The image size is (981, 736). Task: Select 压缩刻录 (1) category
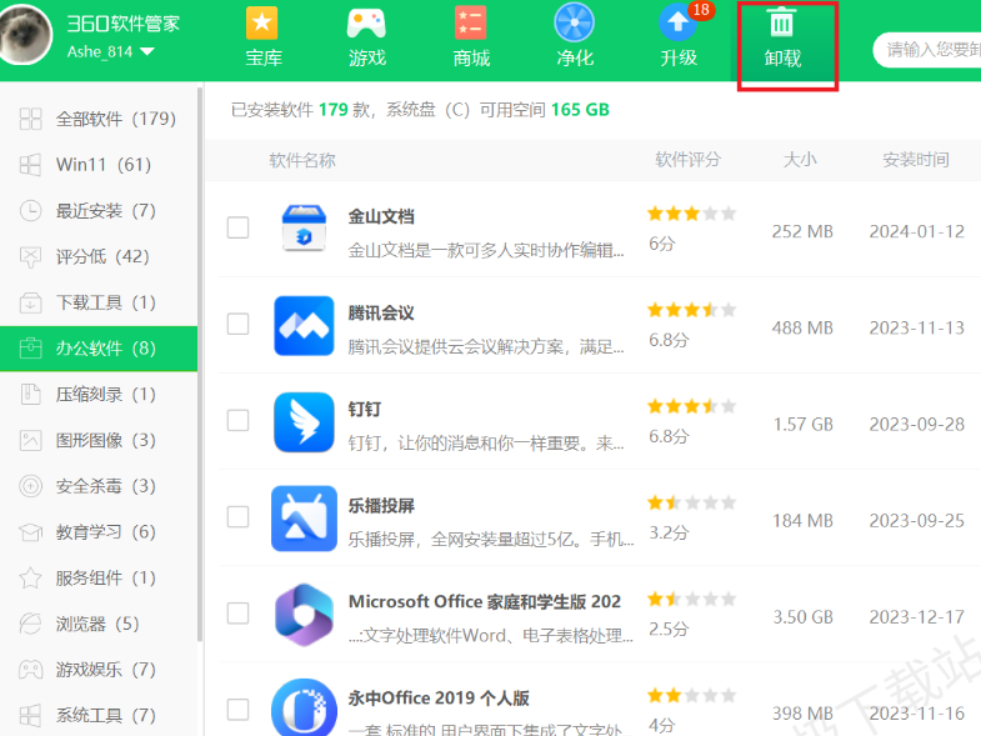click(x=99, y=394)
